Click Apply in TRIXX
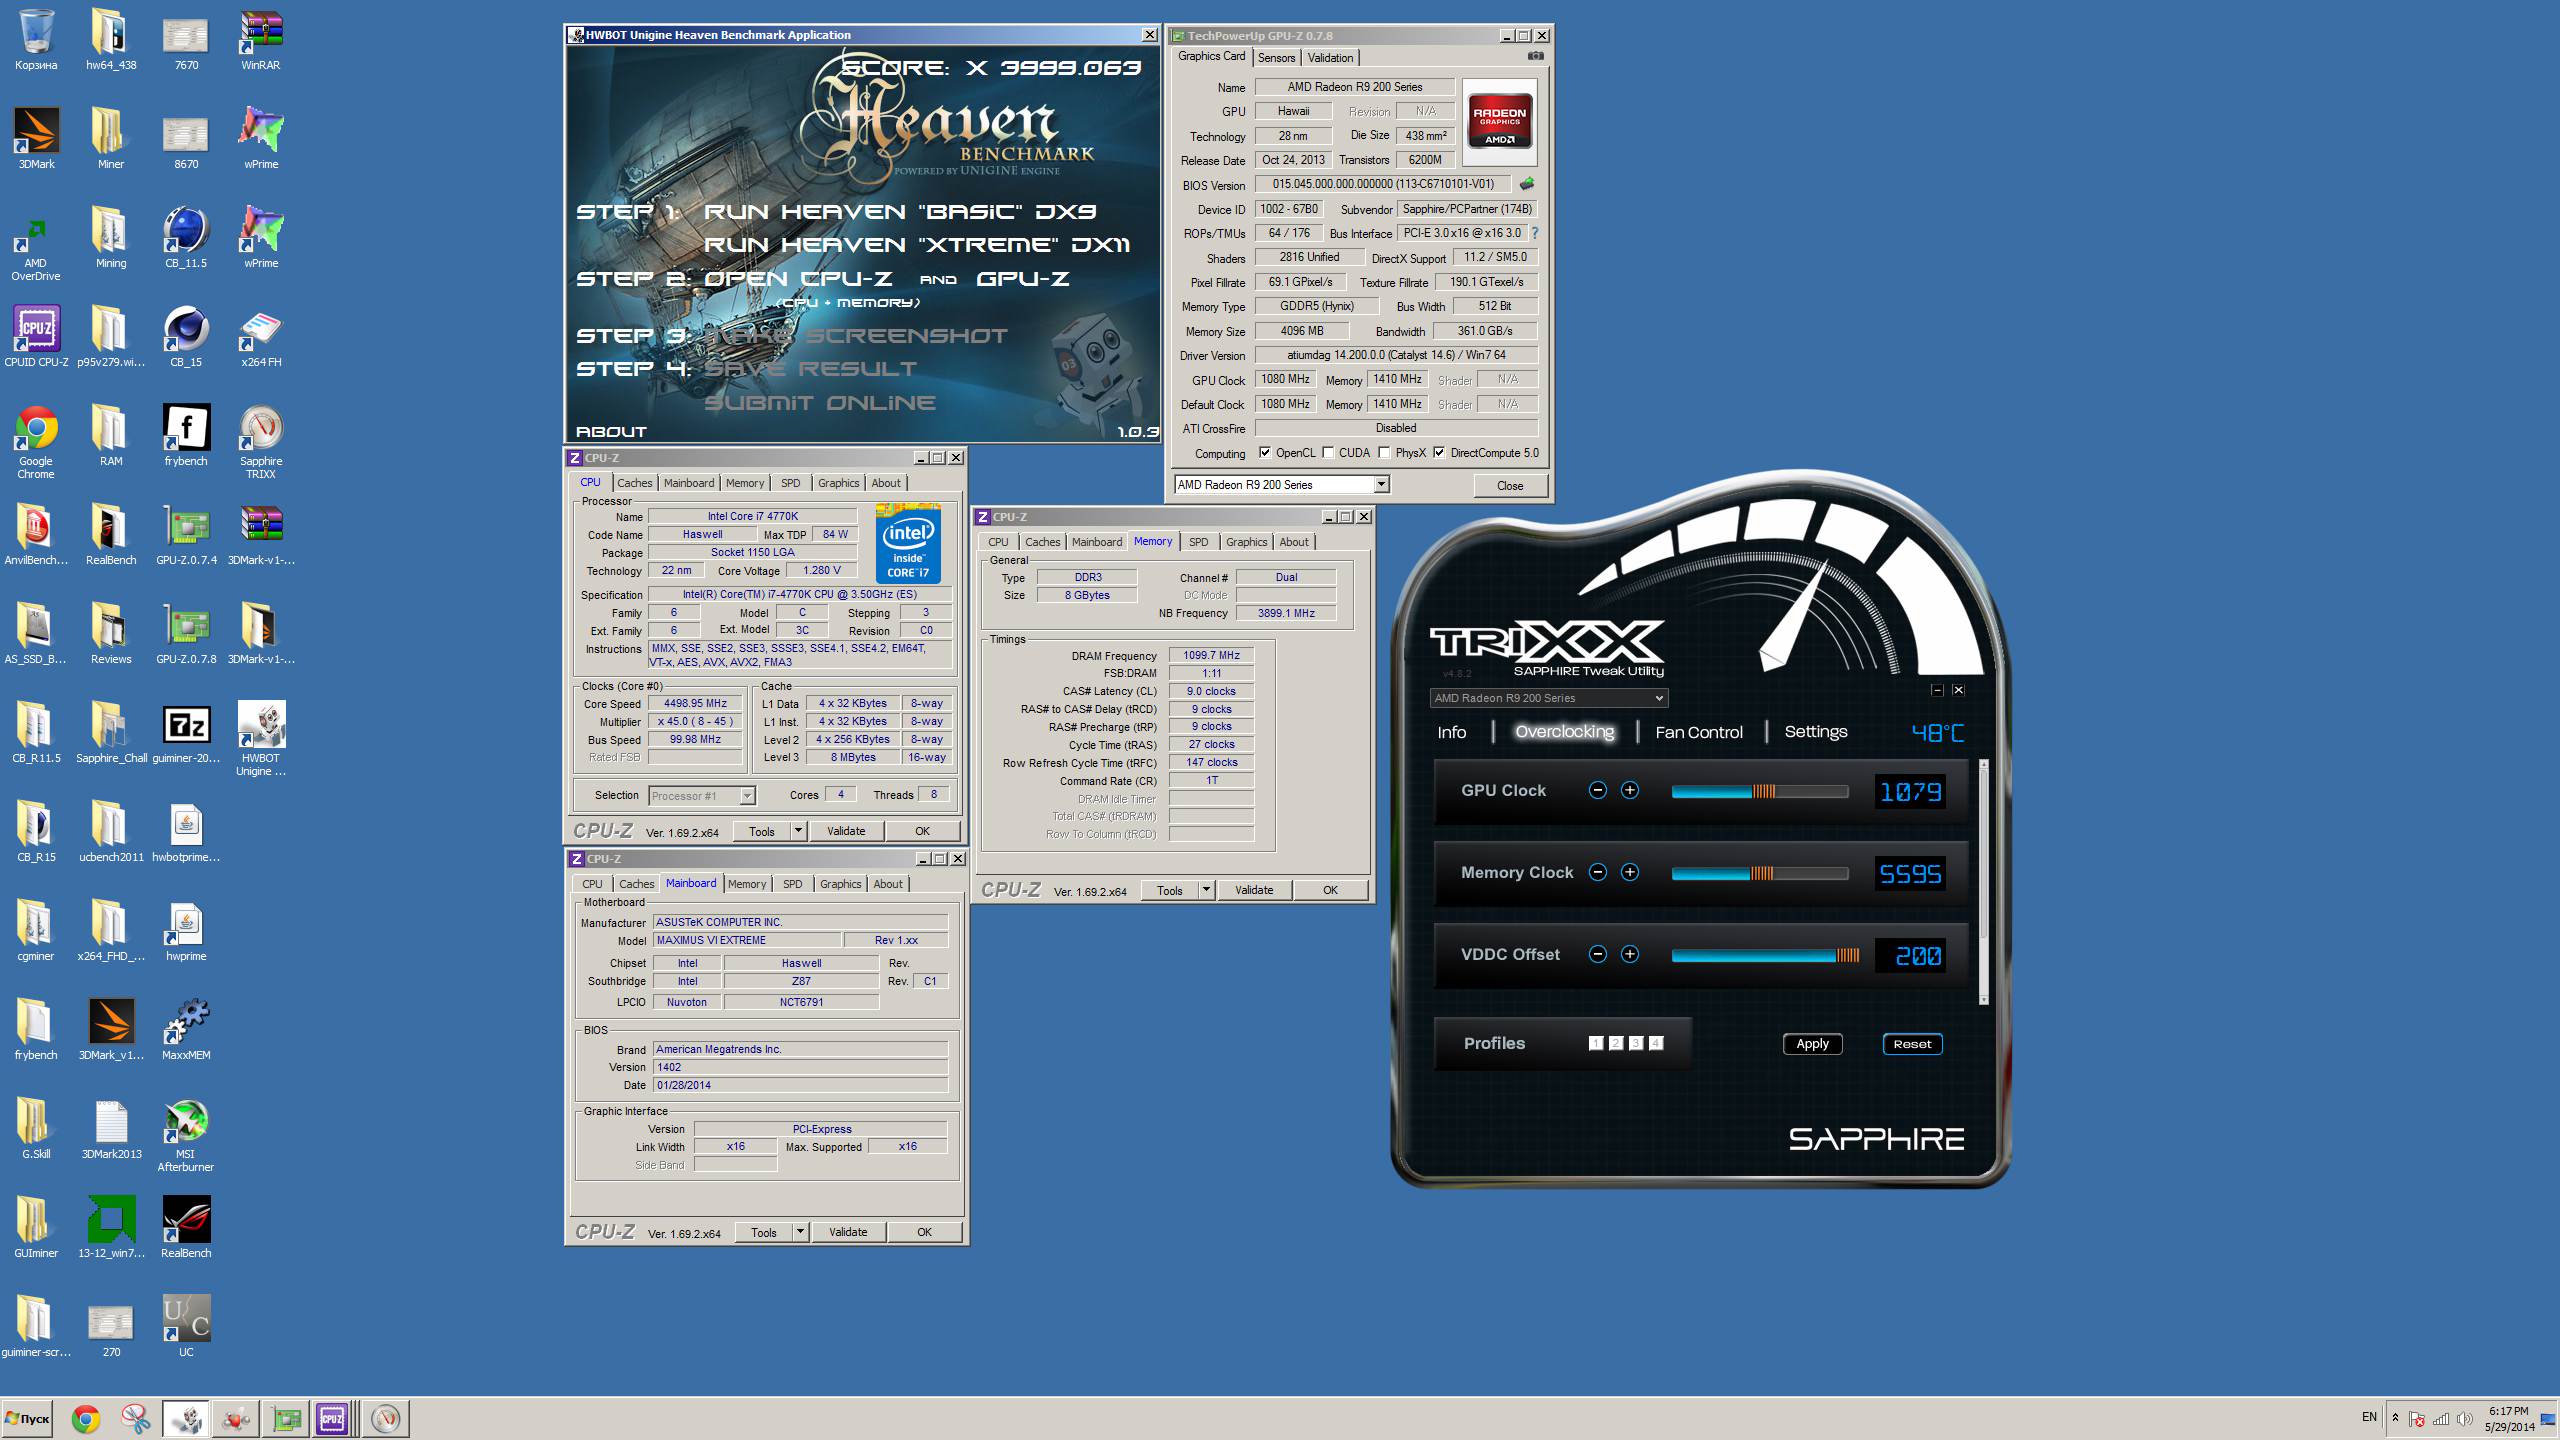The height and width of the screenshot is (1440, 2560). (x=1812, y=1044)
